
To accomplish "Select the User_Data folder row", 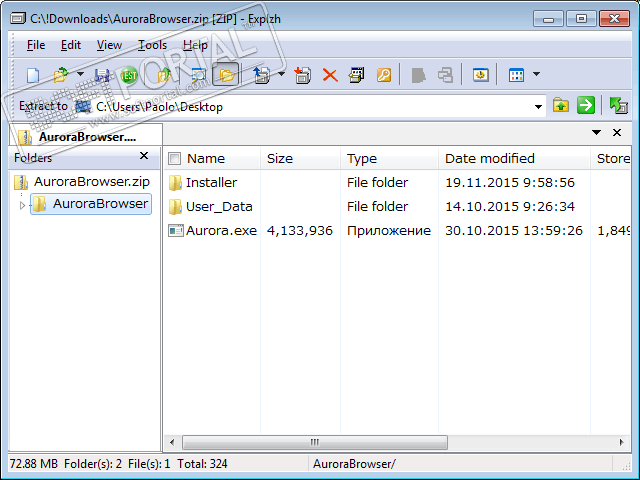I will click(x=397, y=207).
